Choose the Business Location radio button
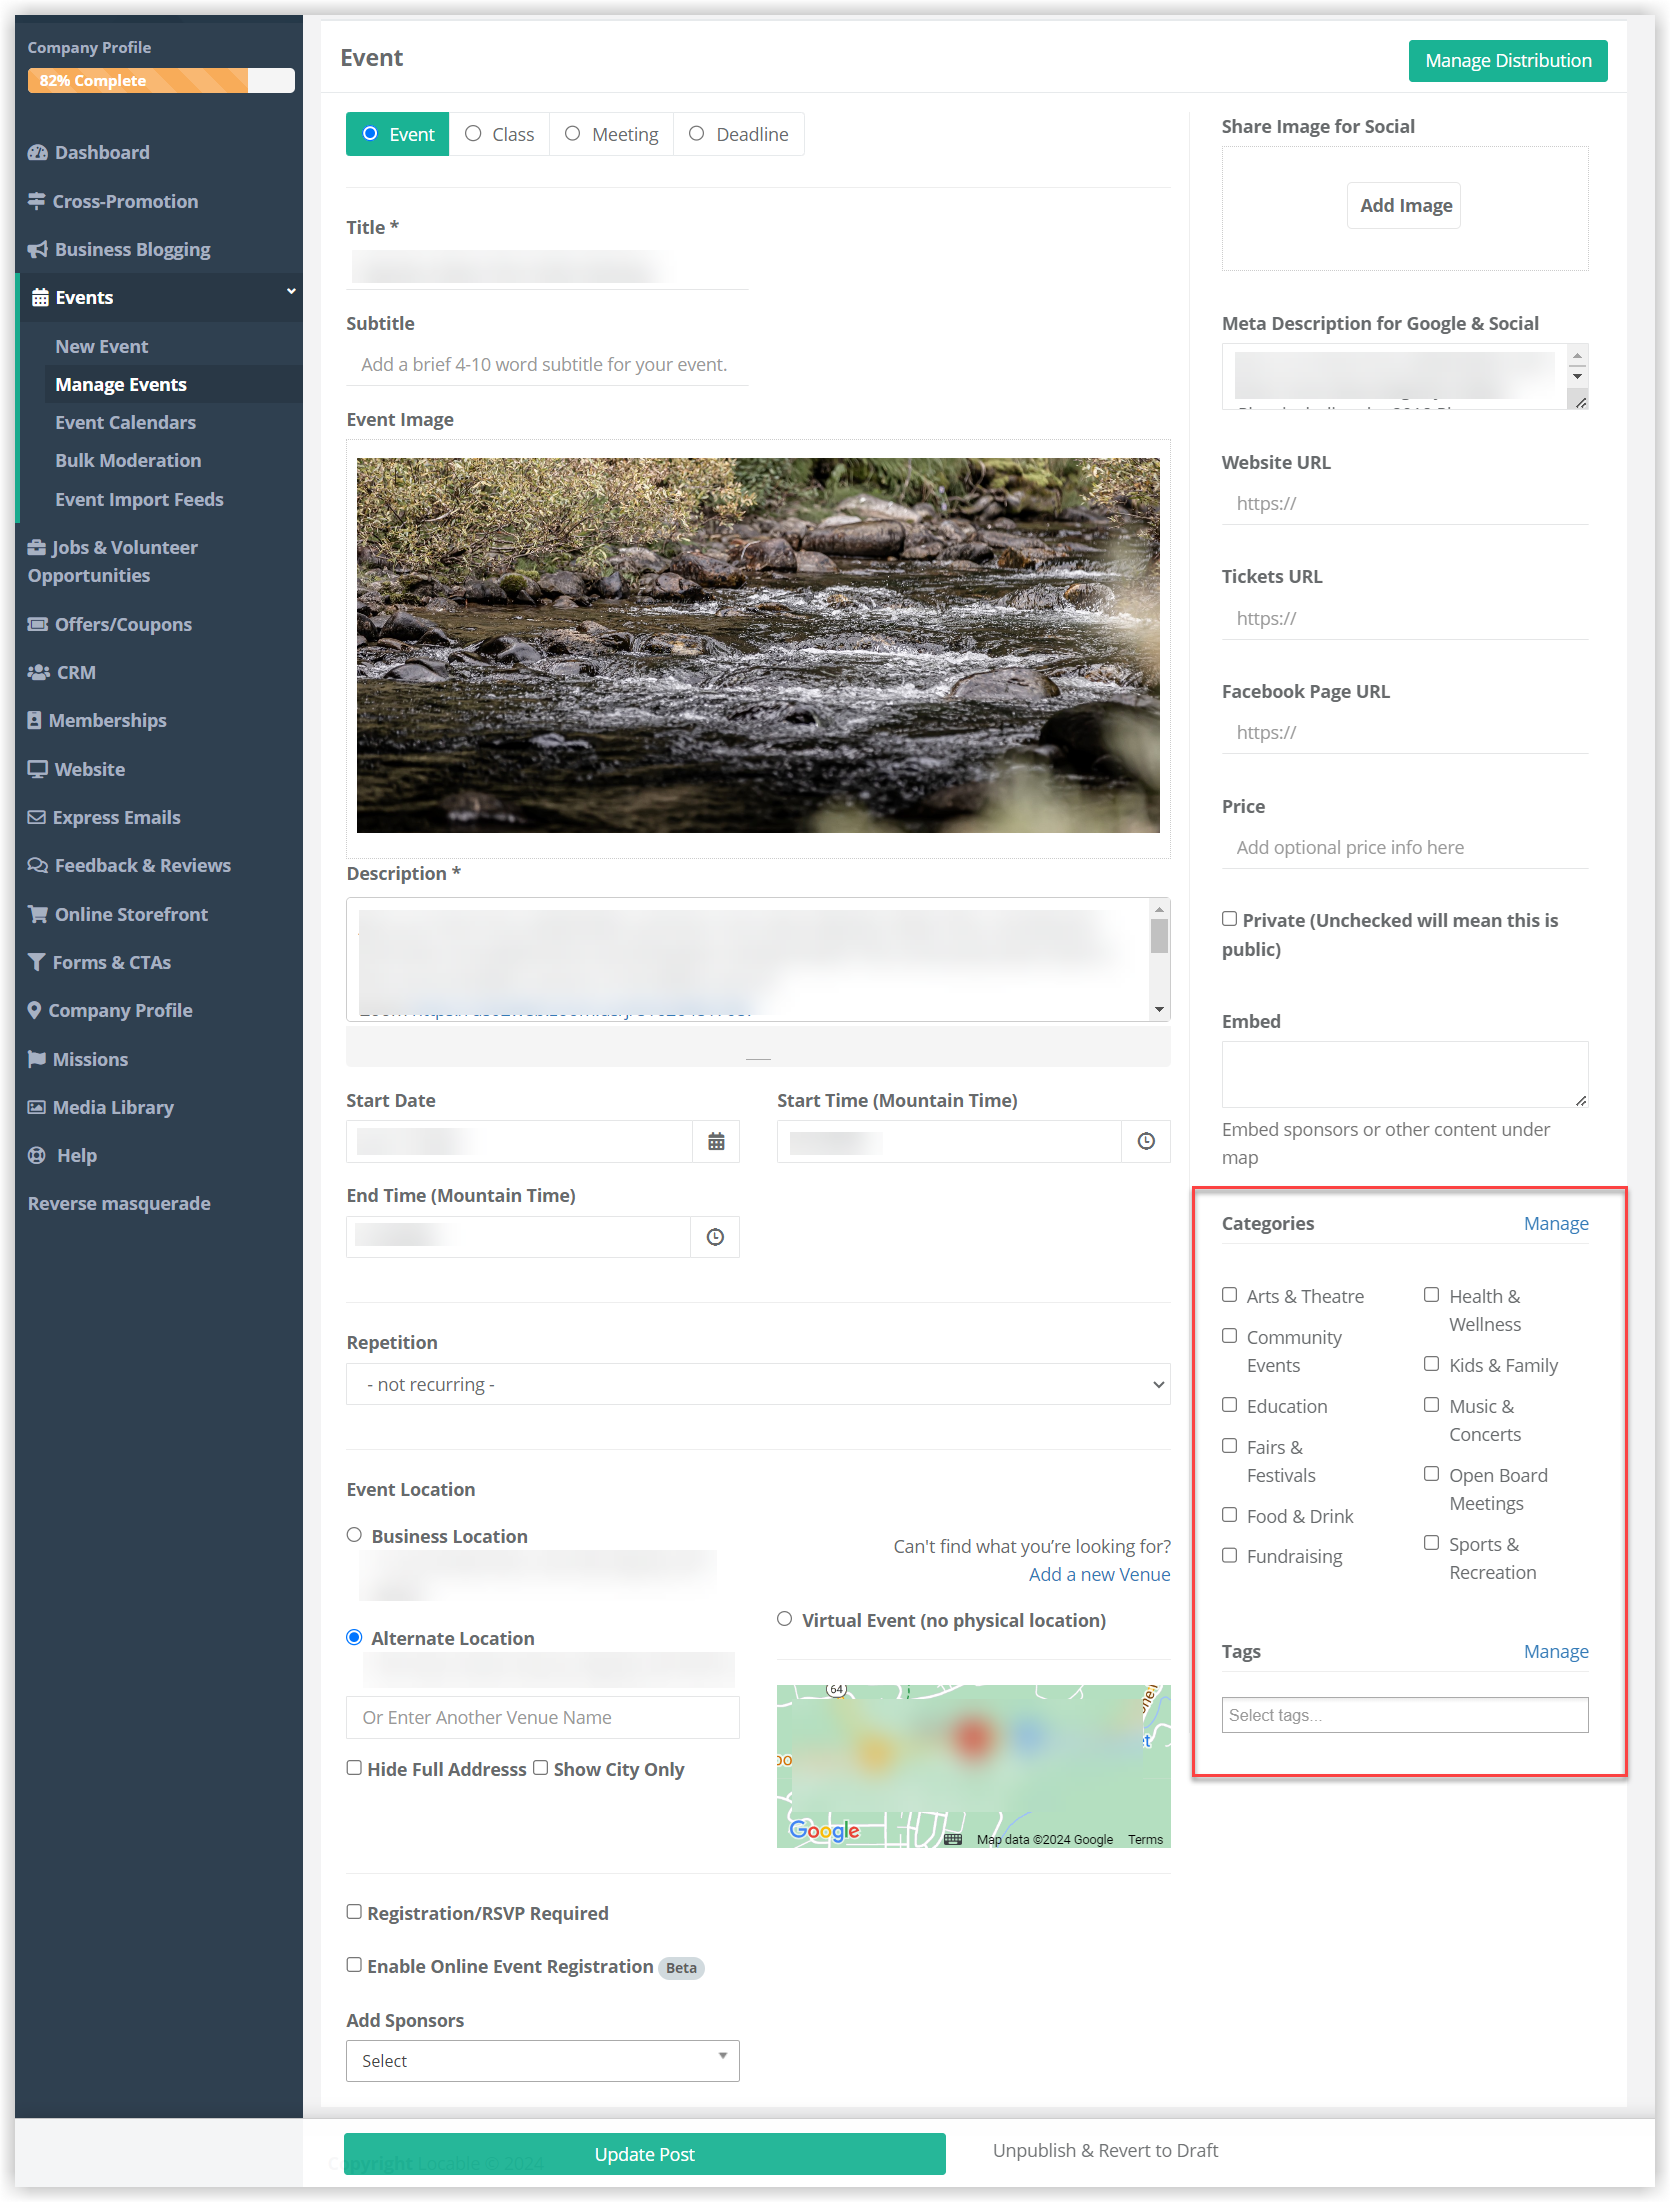 354,1535
